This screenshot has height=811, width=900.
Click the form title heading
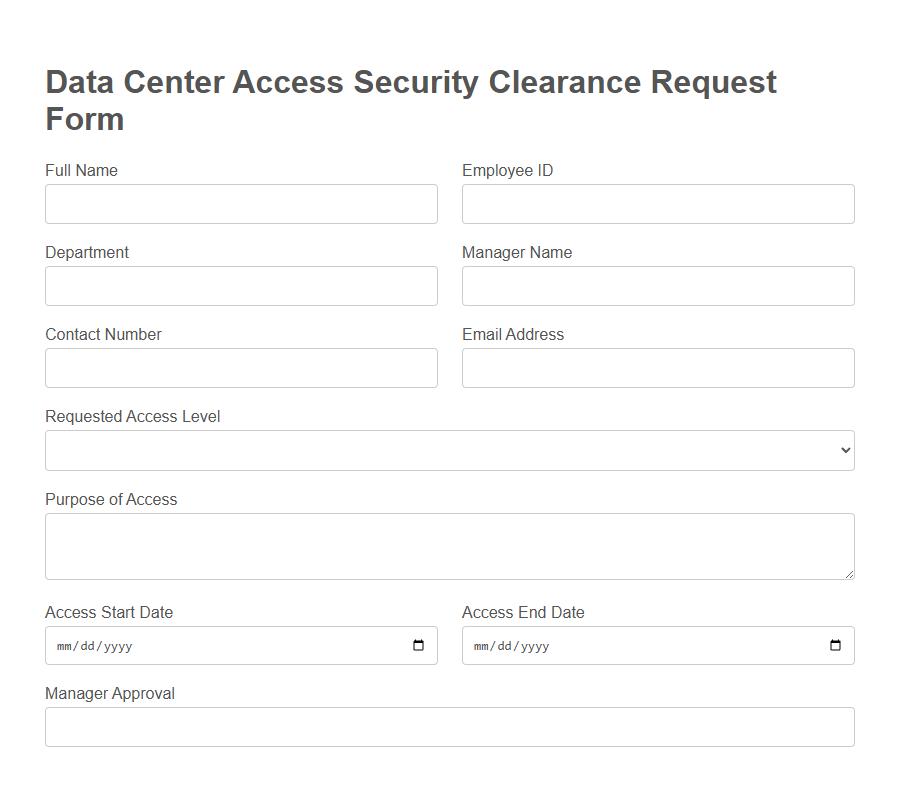tap(410, 100)
